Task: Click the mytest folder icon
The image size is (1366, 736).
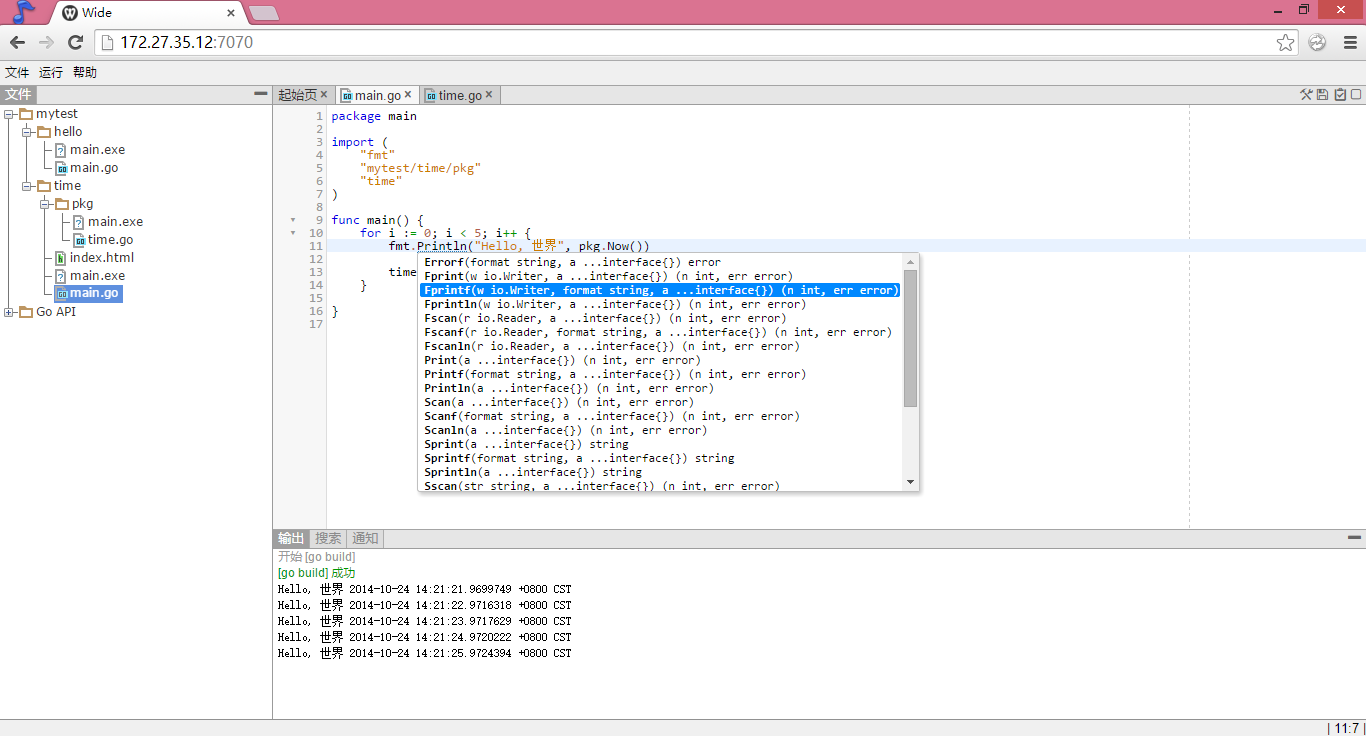Action: (x=26, y=114)
